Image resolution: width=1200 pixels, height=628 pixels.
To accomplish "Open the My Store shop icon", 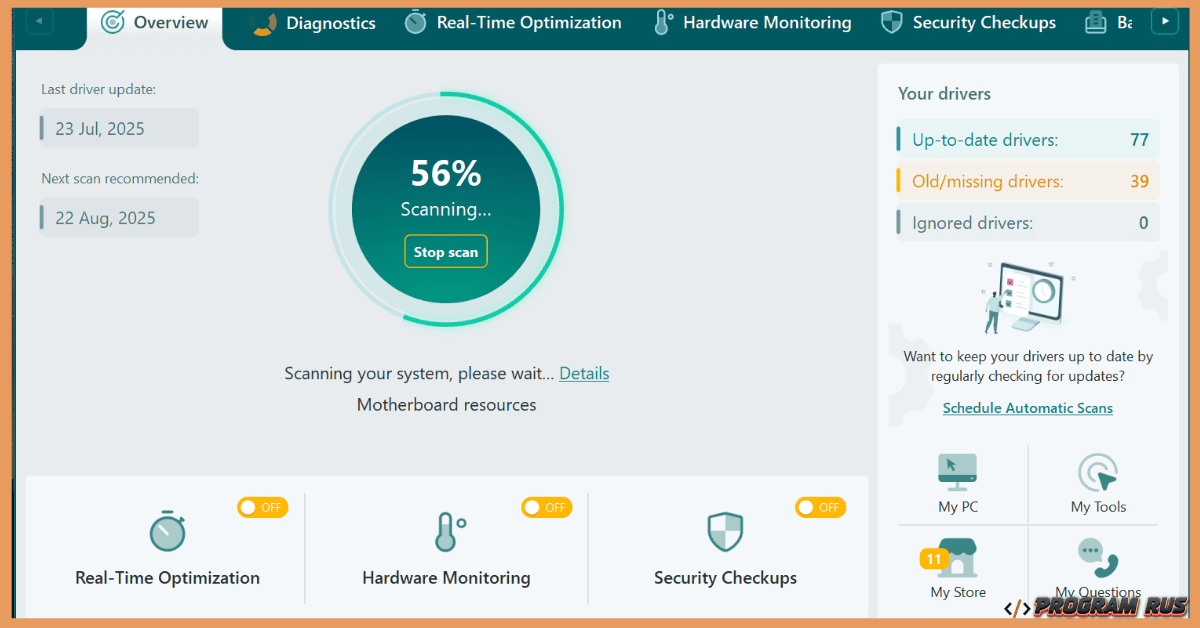I will (x=957, y=558).
